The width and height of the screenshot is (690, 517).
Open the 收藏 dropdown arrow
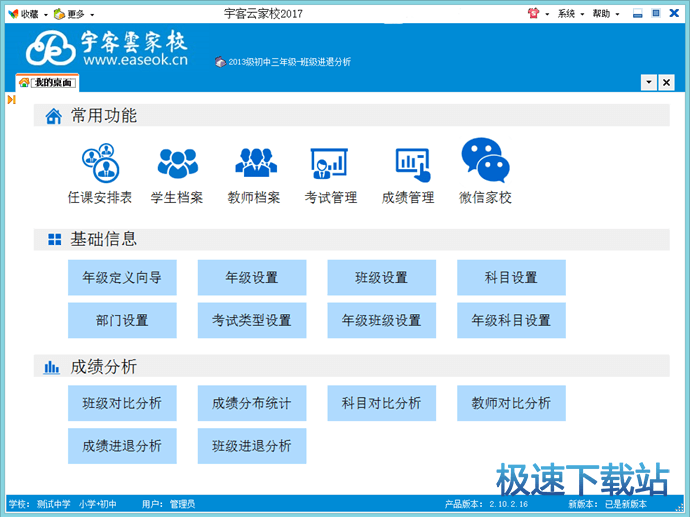tap(45, 15)
